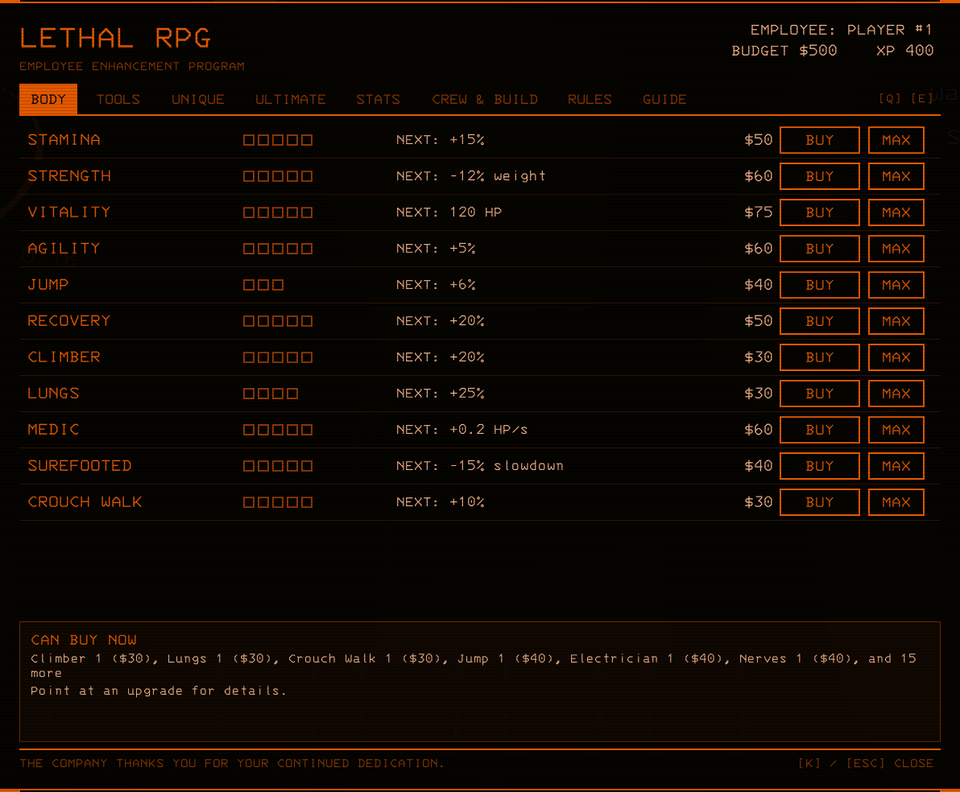This screenshot has height=792, width=960.
Task: Open the TOOLS tab
Action: point(118,99)
